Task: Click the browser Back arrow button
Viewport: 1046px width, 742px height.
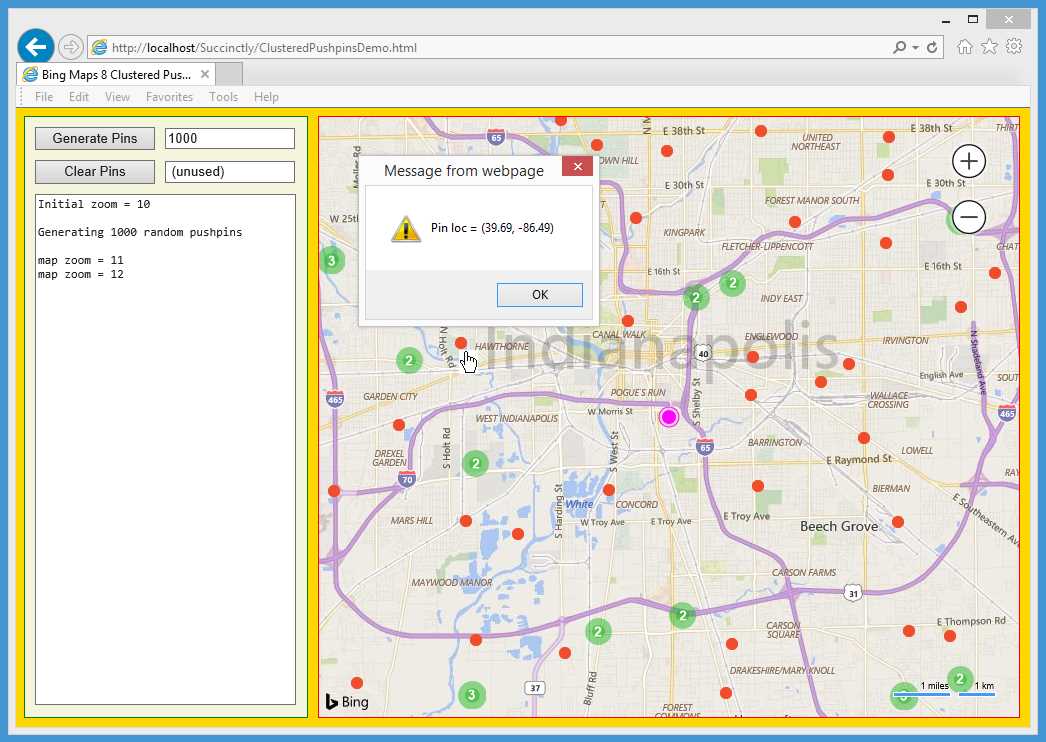Action: pyautogui.click(x=35, y=47)
